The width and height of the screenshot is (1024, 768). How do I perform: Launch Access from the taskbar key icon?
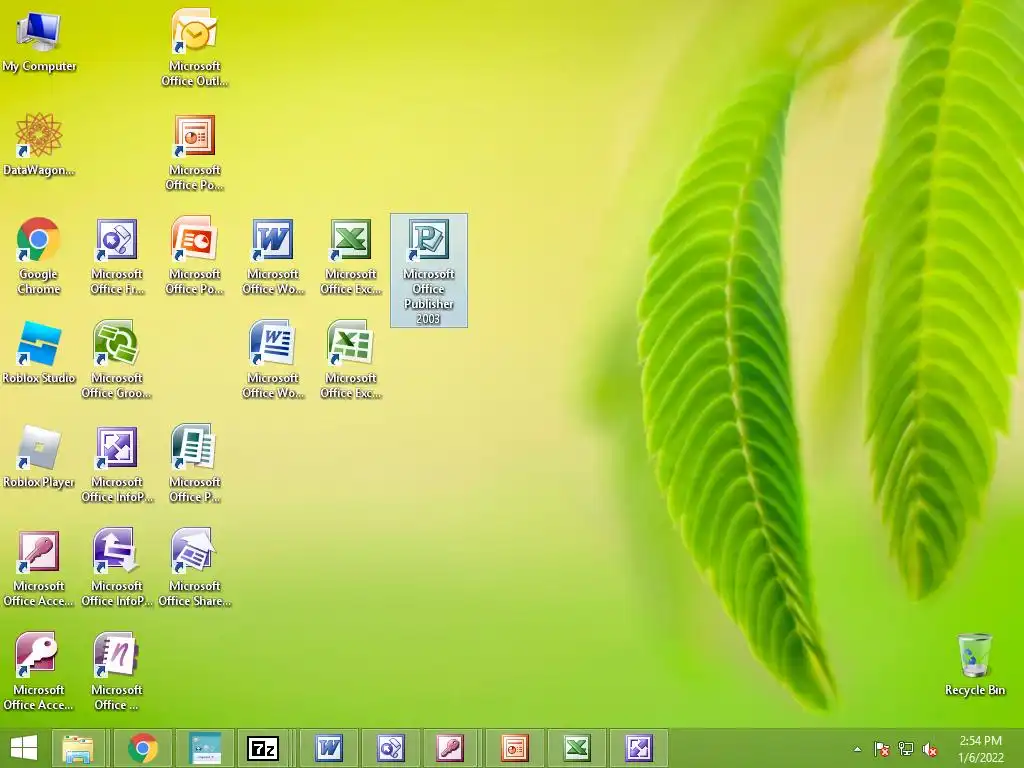pyautogui.click(x=453, y=748)
